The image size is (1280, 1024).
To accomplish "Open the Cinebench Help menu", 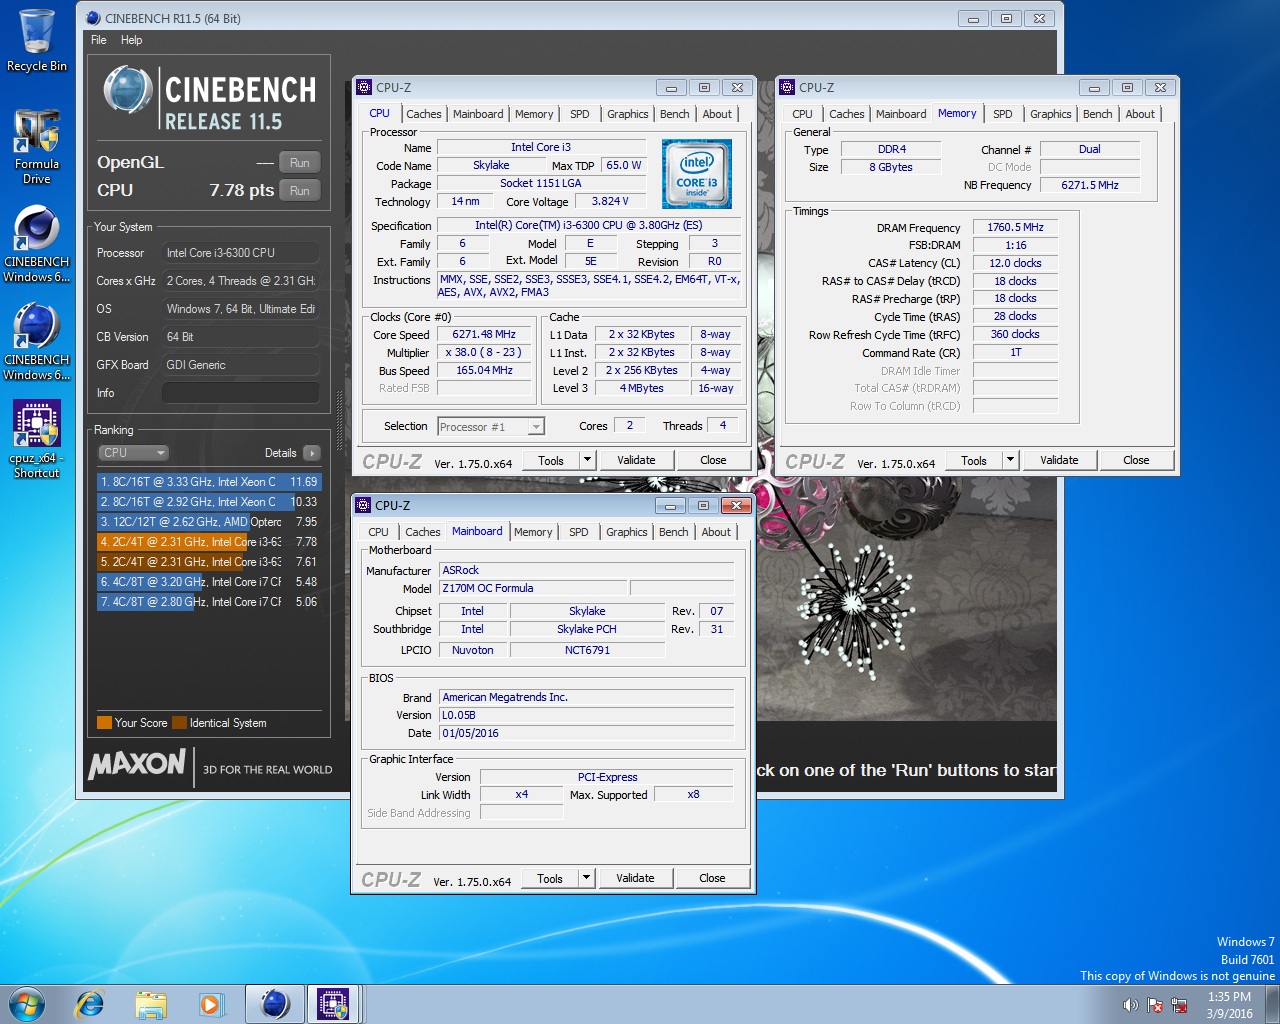I will tap(132, 40).
